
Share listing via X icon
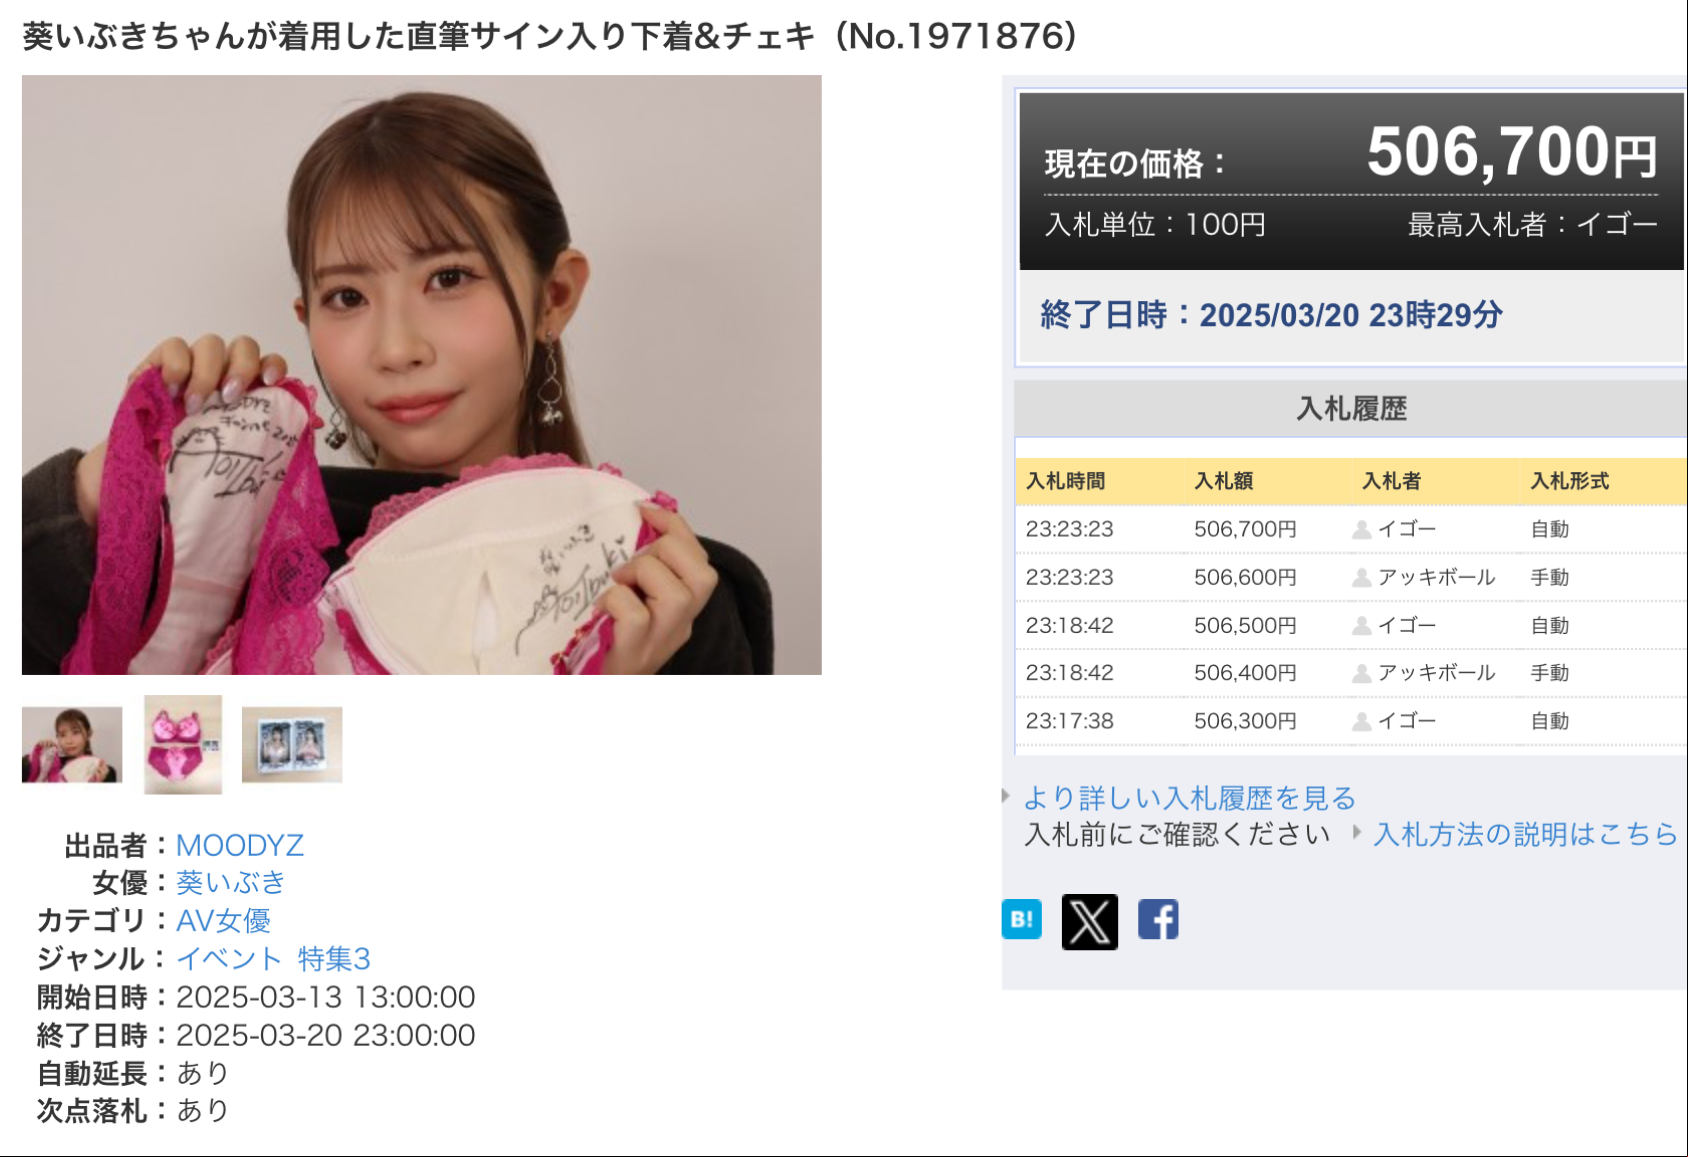[x=1089, y=921]
